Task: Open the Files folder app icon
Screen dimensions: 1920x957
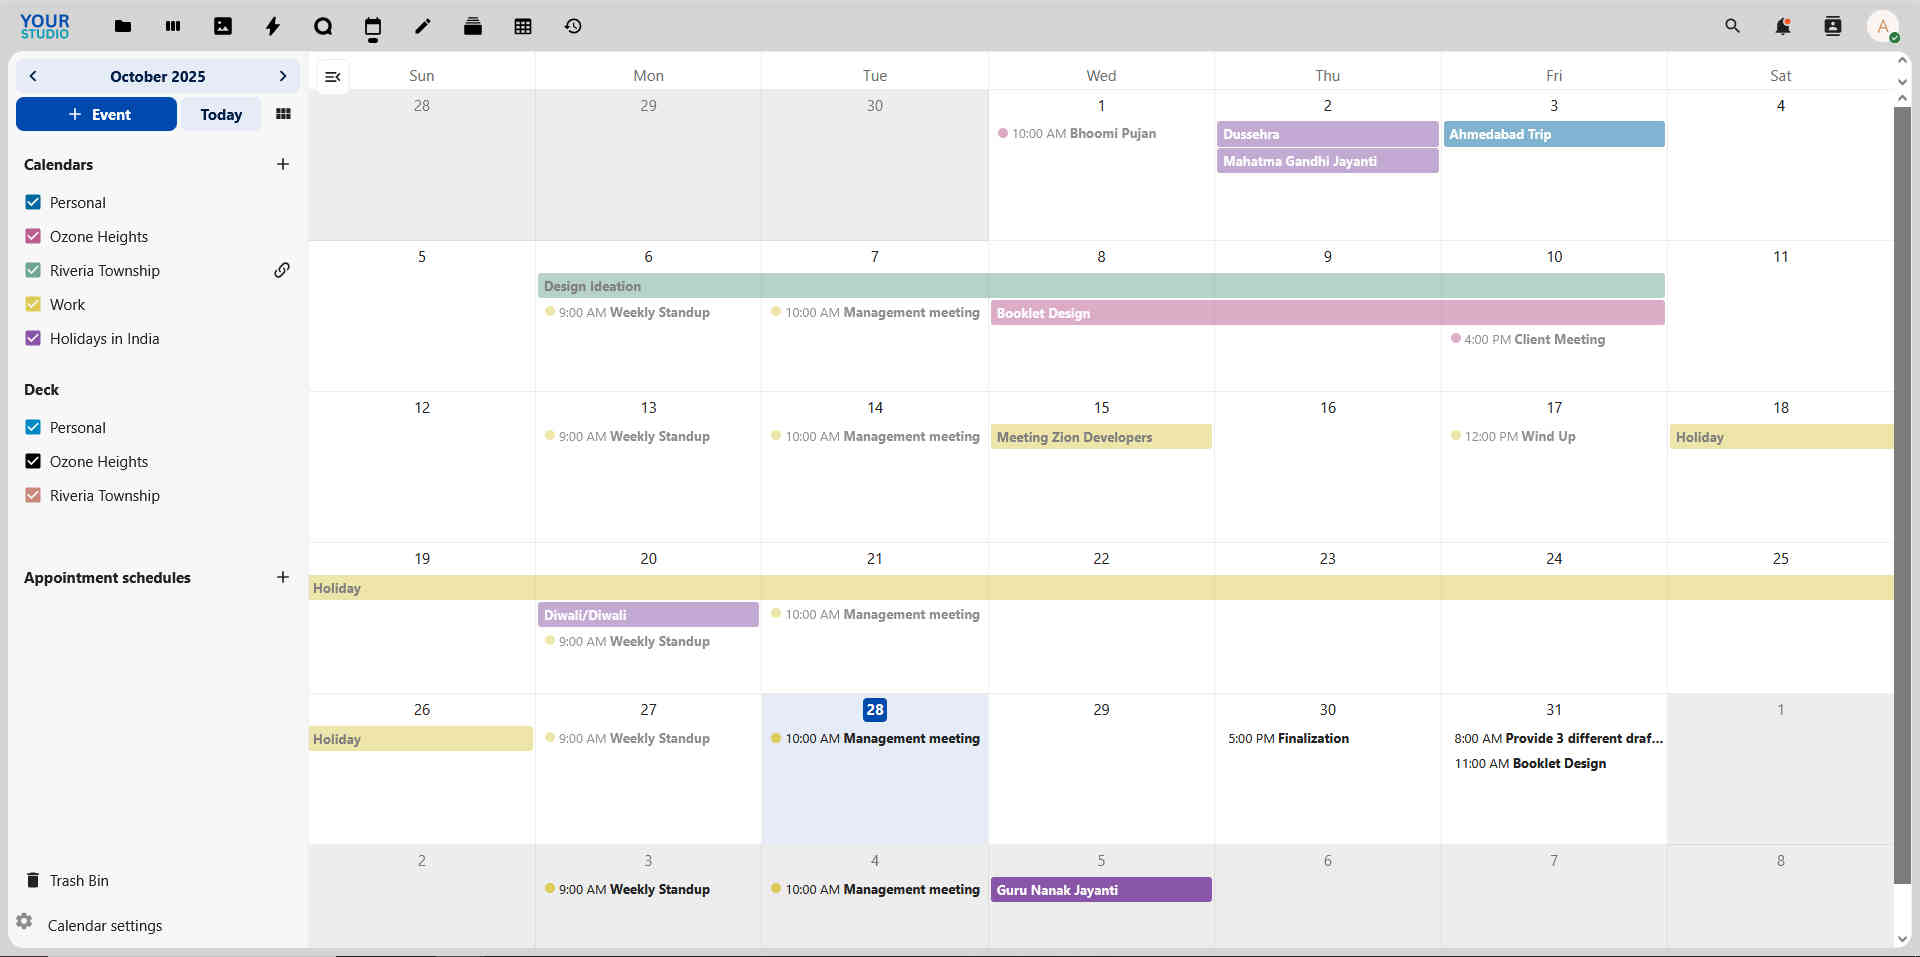Action: click(123, 27)
